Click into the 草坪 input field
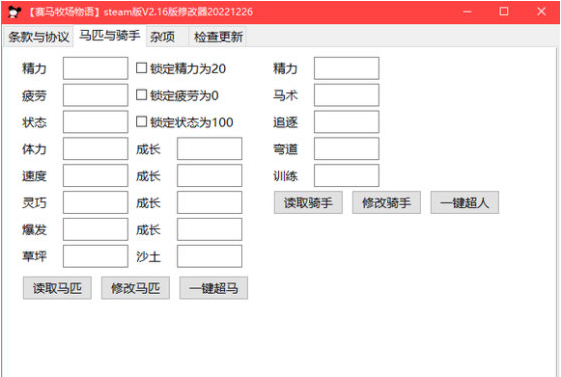Image resolution: width=561 pixels, height=377 pixels. tap(96, 256)
